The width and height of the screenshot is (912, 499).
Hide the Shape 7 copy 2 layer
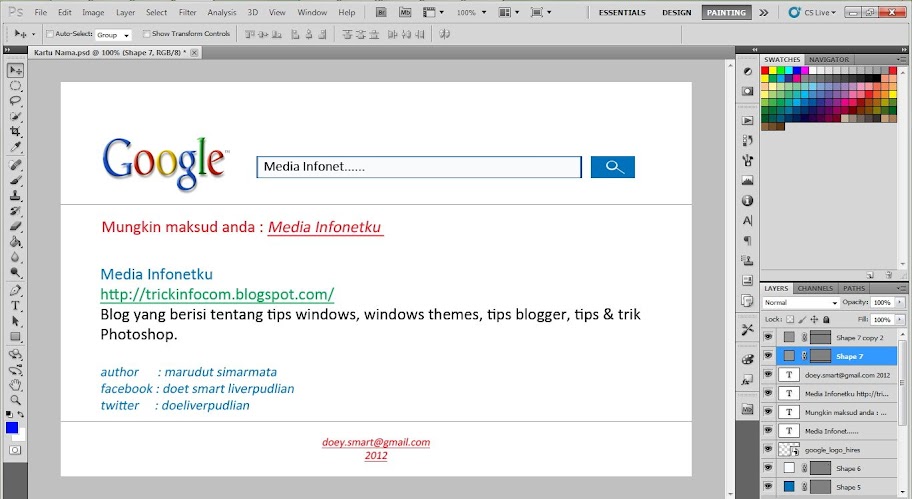click(768, 337)
